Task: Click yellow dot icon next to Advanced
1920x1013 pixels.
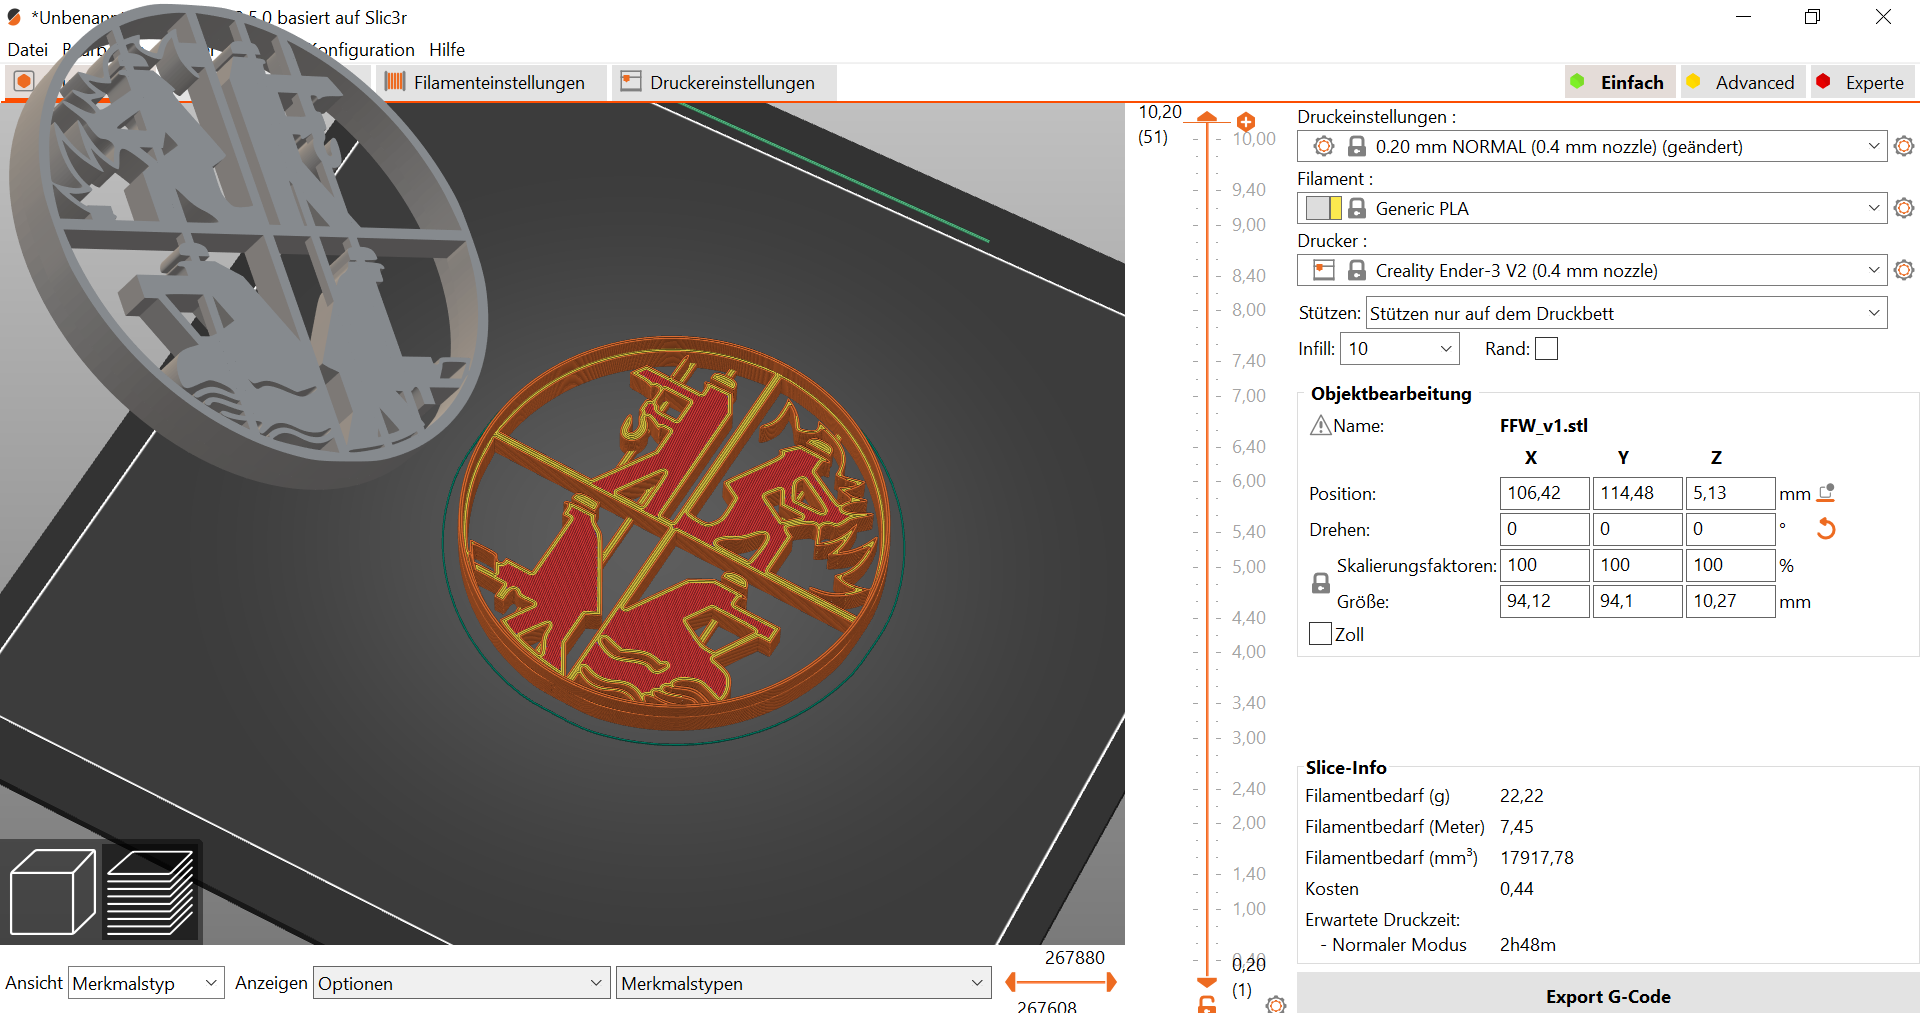Action: tap(1693, 81)
